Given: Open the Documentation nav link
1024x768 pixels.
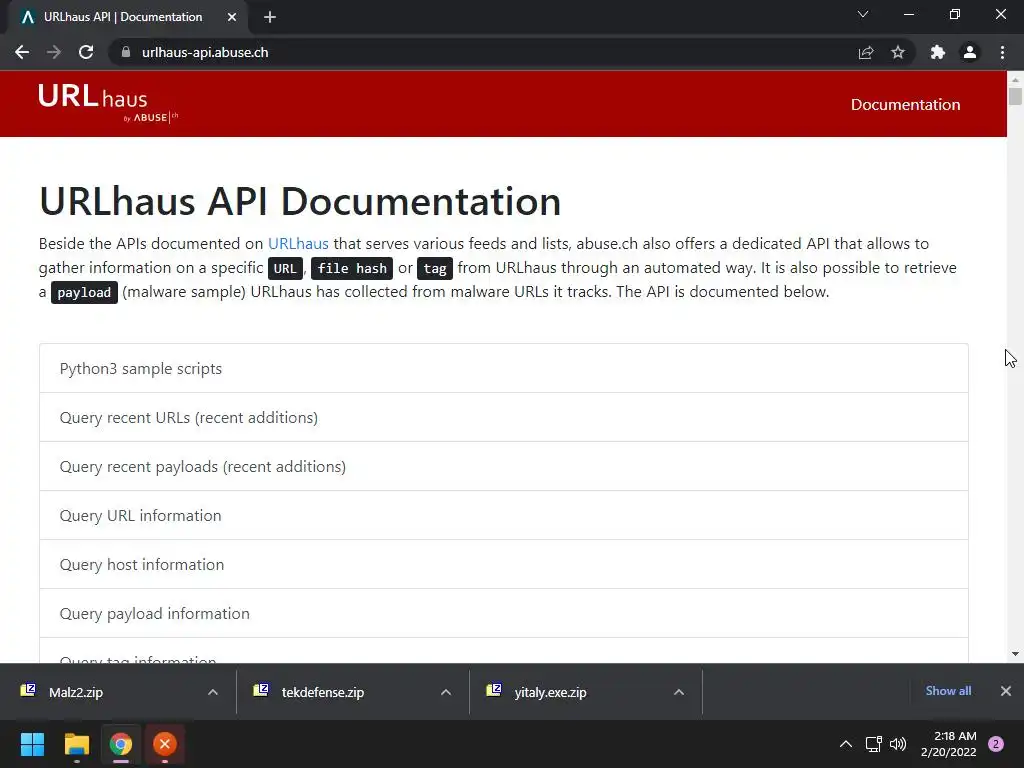Looking at the screenshot, I should pyautogui.click(x=905, y=104).
